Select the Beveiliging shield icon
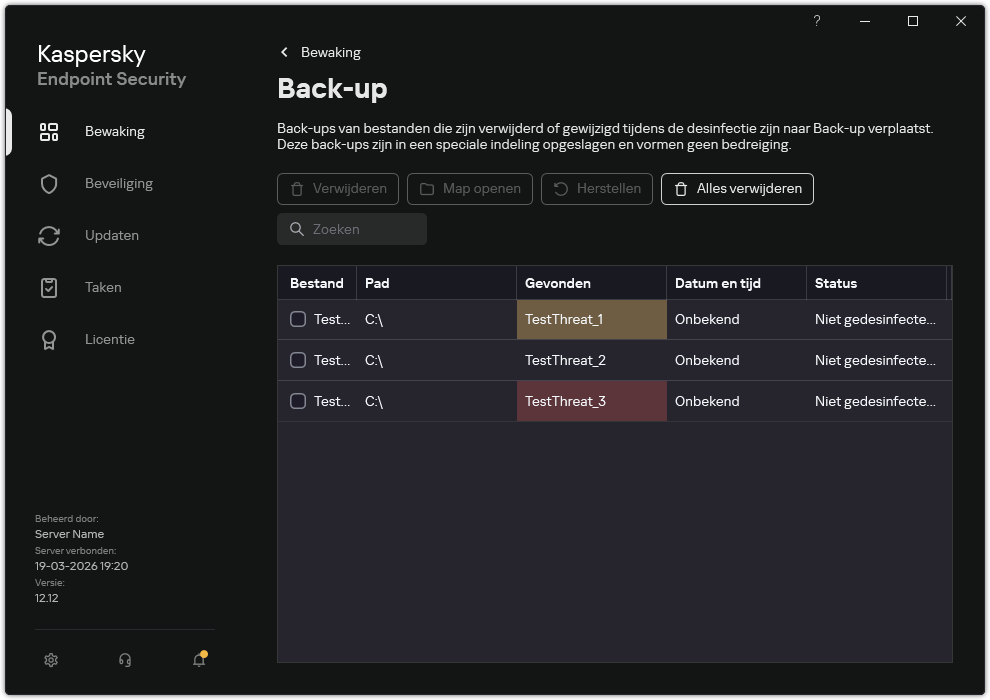 49,183
